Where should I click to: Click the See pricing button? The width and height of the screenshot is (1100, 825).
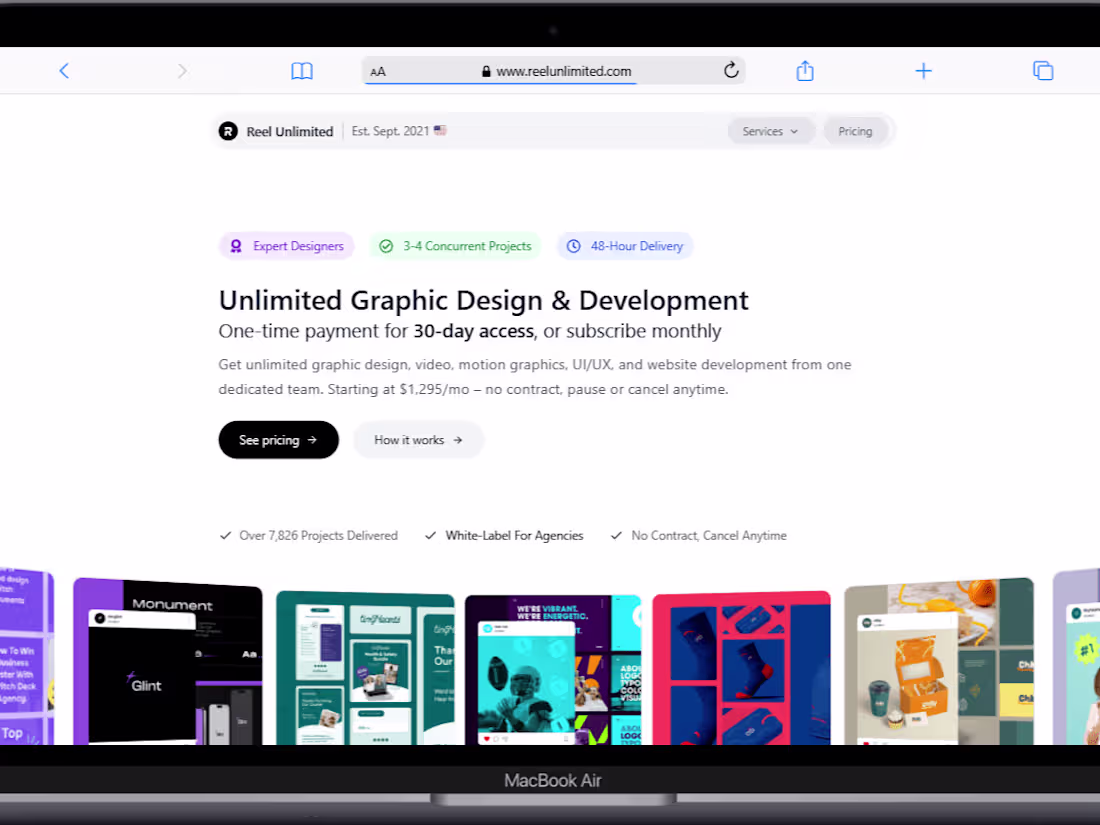278,439
